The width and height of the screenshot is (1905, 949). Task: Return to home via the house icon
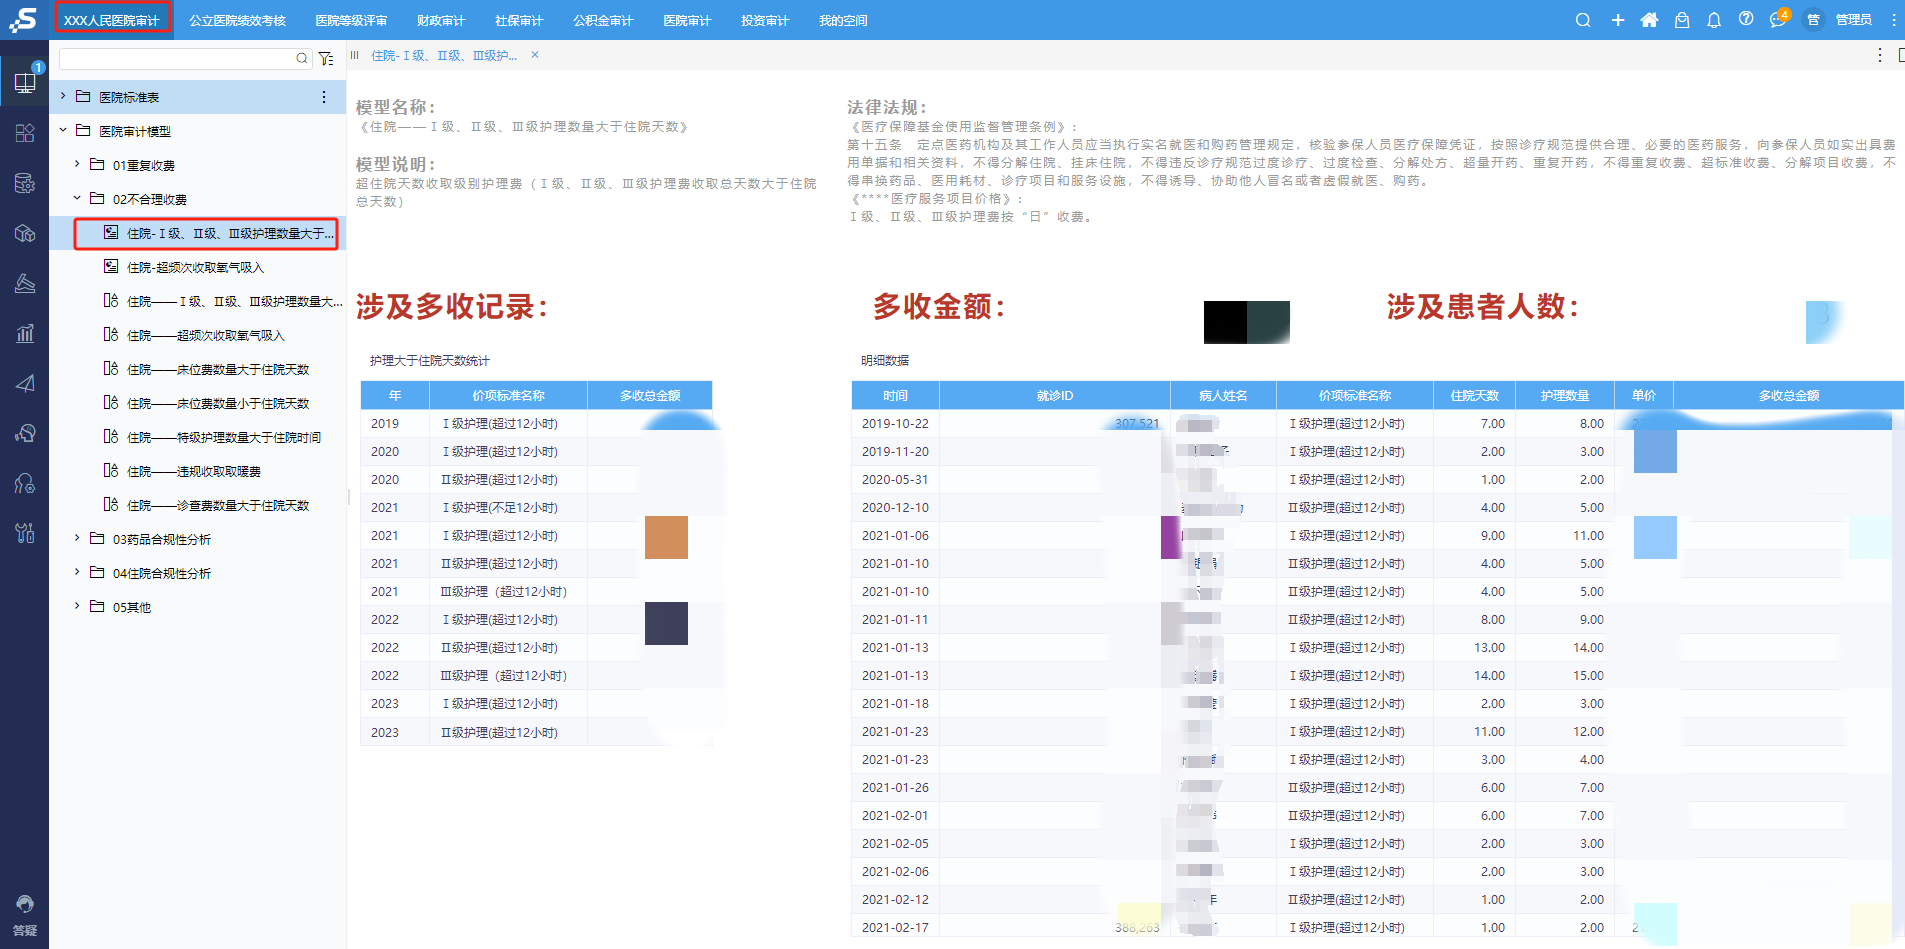1650,19
